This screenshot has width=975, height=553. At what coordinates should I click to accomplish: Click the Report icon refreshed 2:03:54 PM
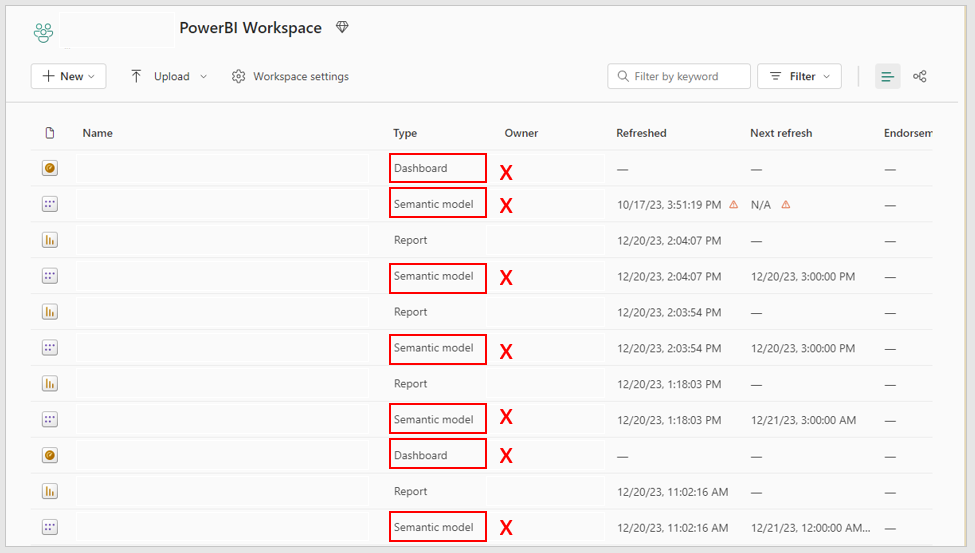(50, 312)
